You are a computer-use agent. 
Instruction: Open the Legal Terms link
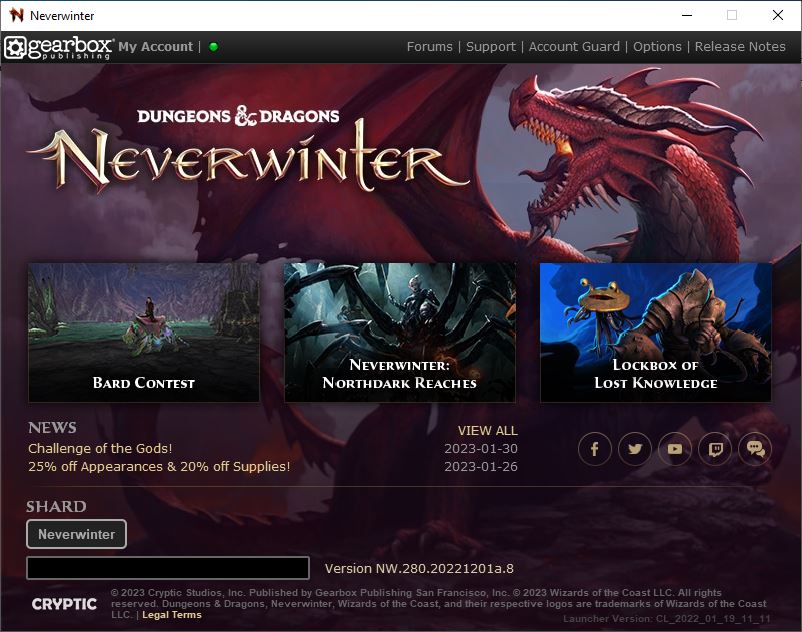click(x=172, y=615)
